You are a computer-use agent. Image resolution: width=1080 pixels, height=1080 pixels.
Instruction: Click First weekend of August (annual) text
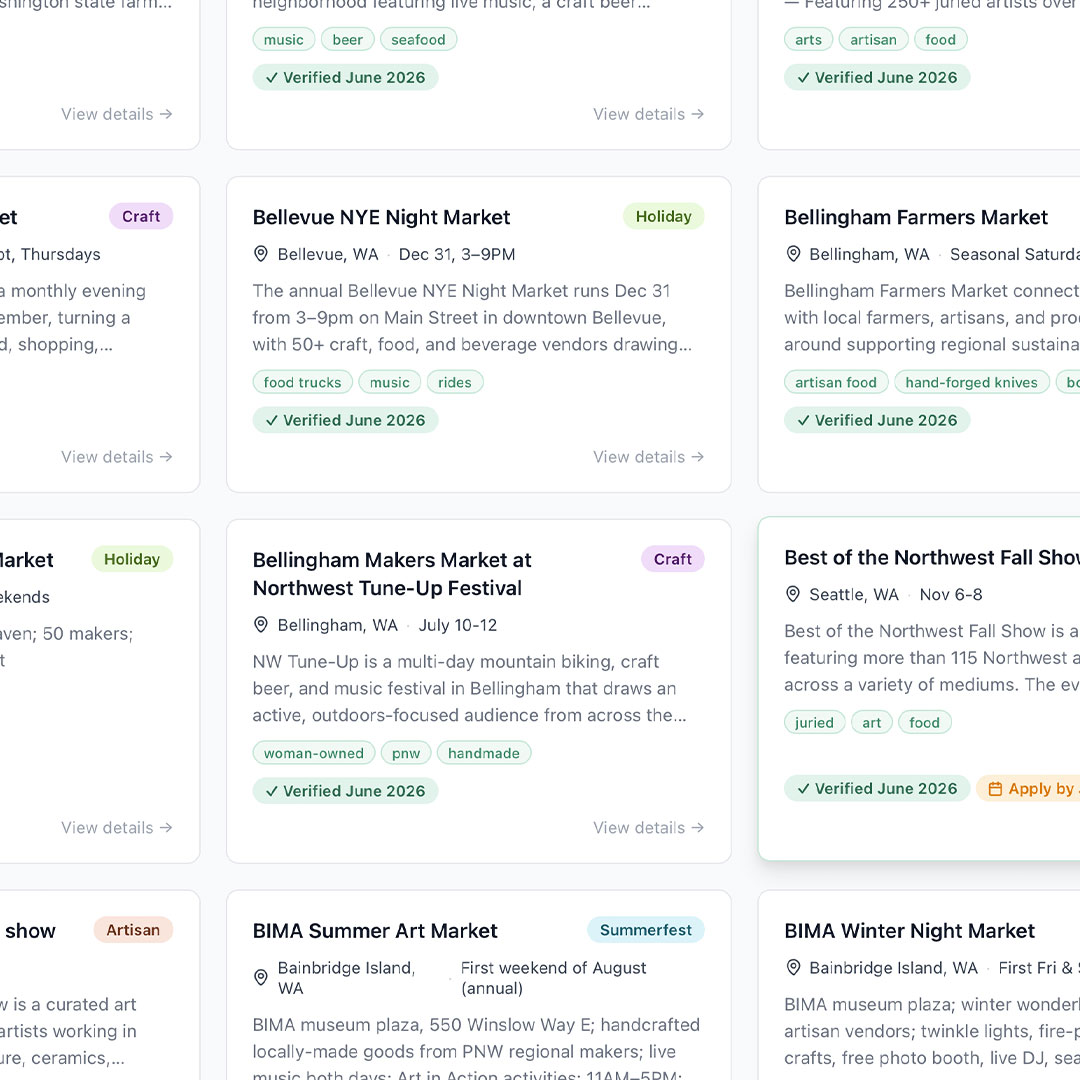(553, 977)
